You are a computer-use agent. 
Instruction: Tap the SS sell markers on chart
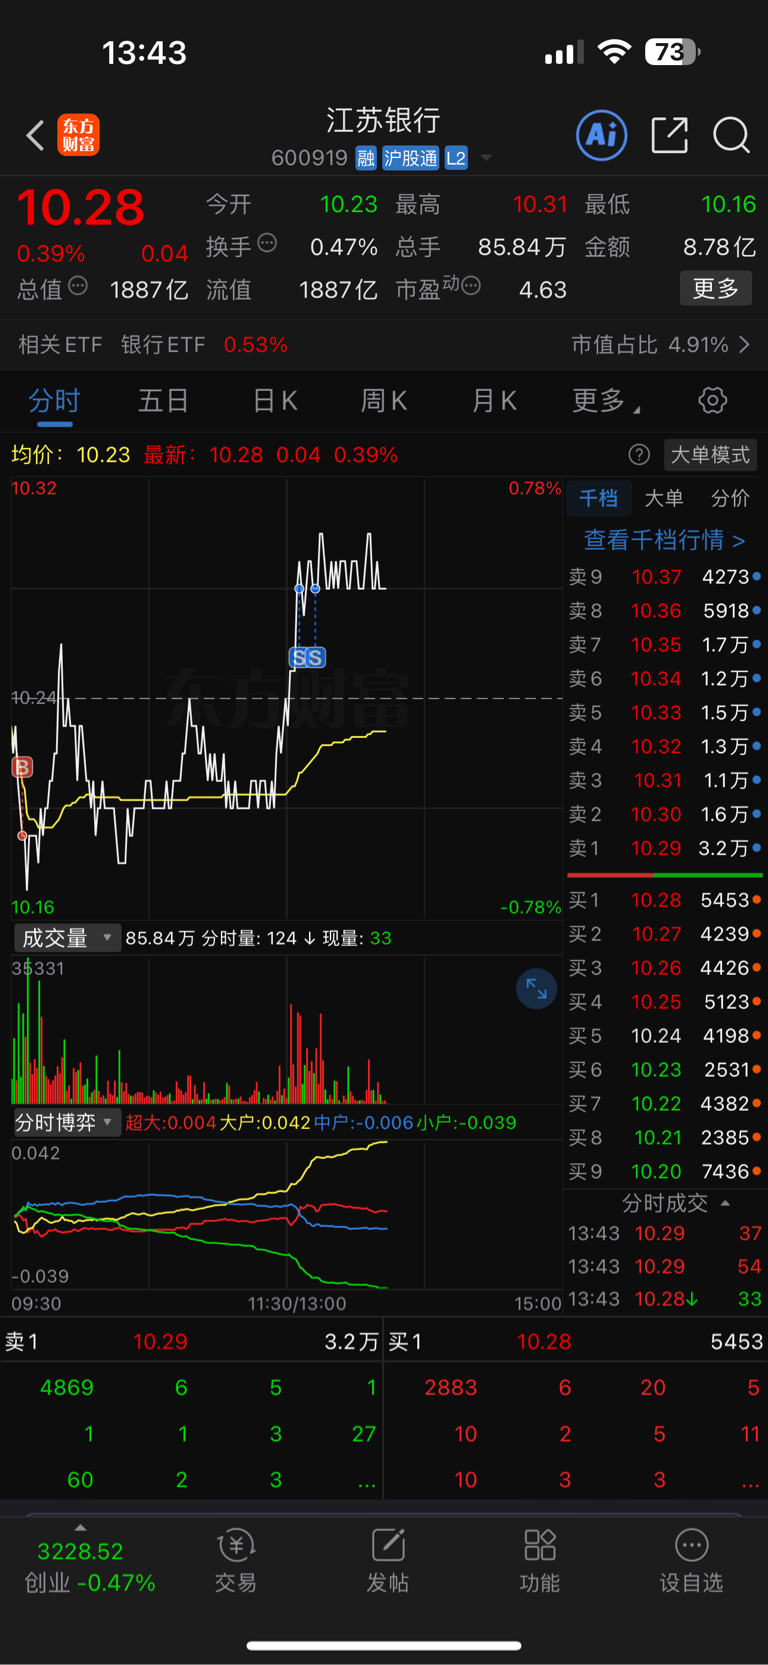point(307,657)
